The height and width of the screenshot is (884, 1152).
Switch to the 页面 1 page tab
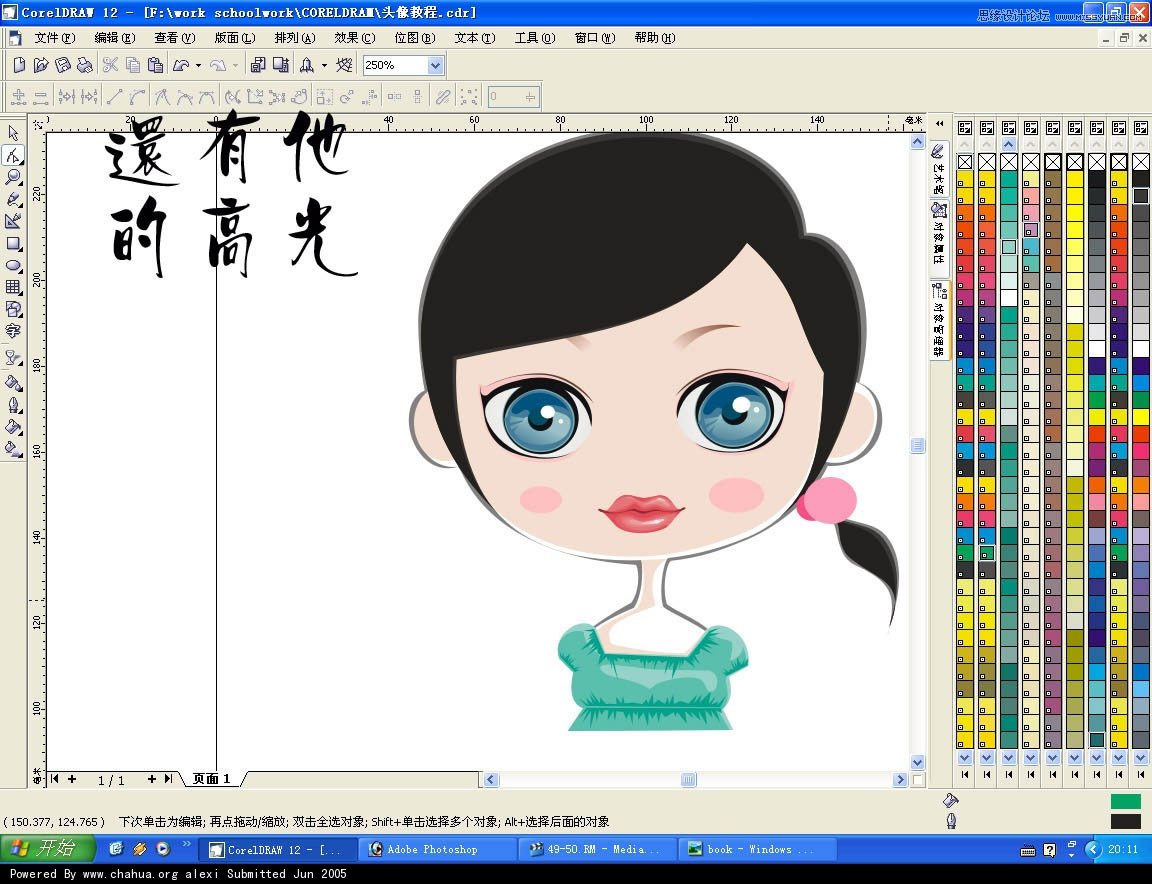click(x=210, y=778)
